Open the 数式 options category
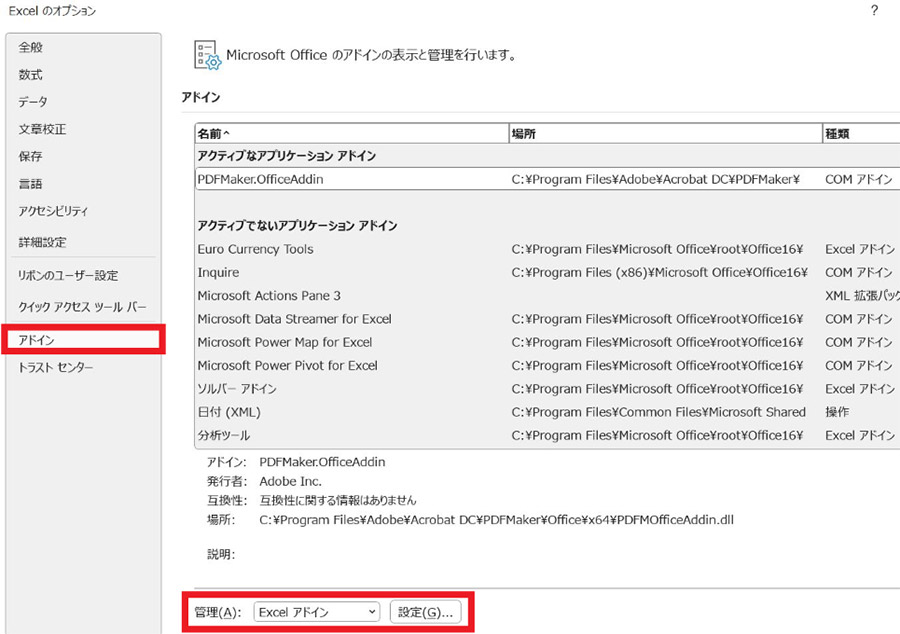Viewport: 900px width, 634px height. click(31, 75)
